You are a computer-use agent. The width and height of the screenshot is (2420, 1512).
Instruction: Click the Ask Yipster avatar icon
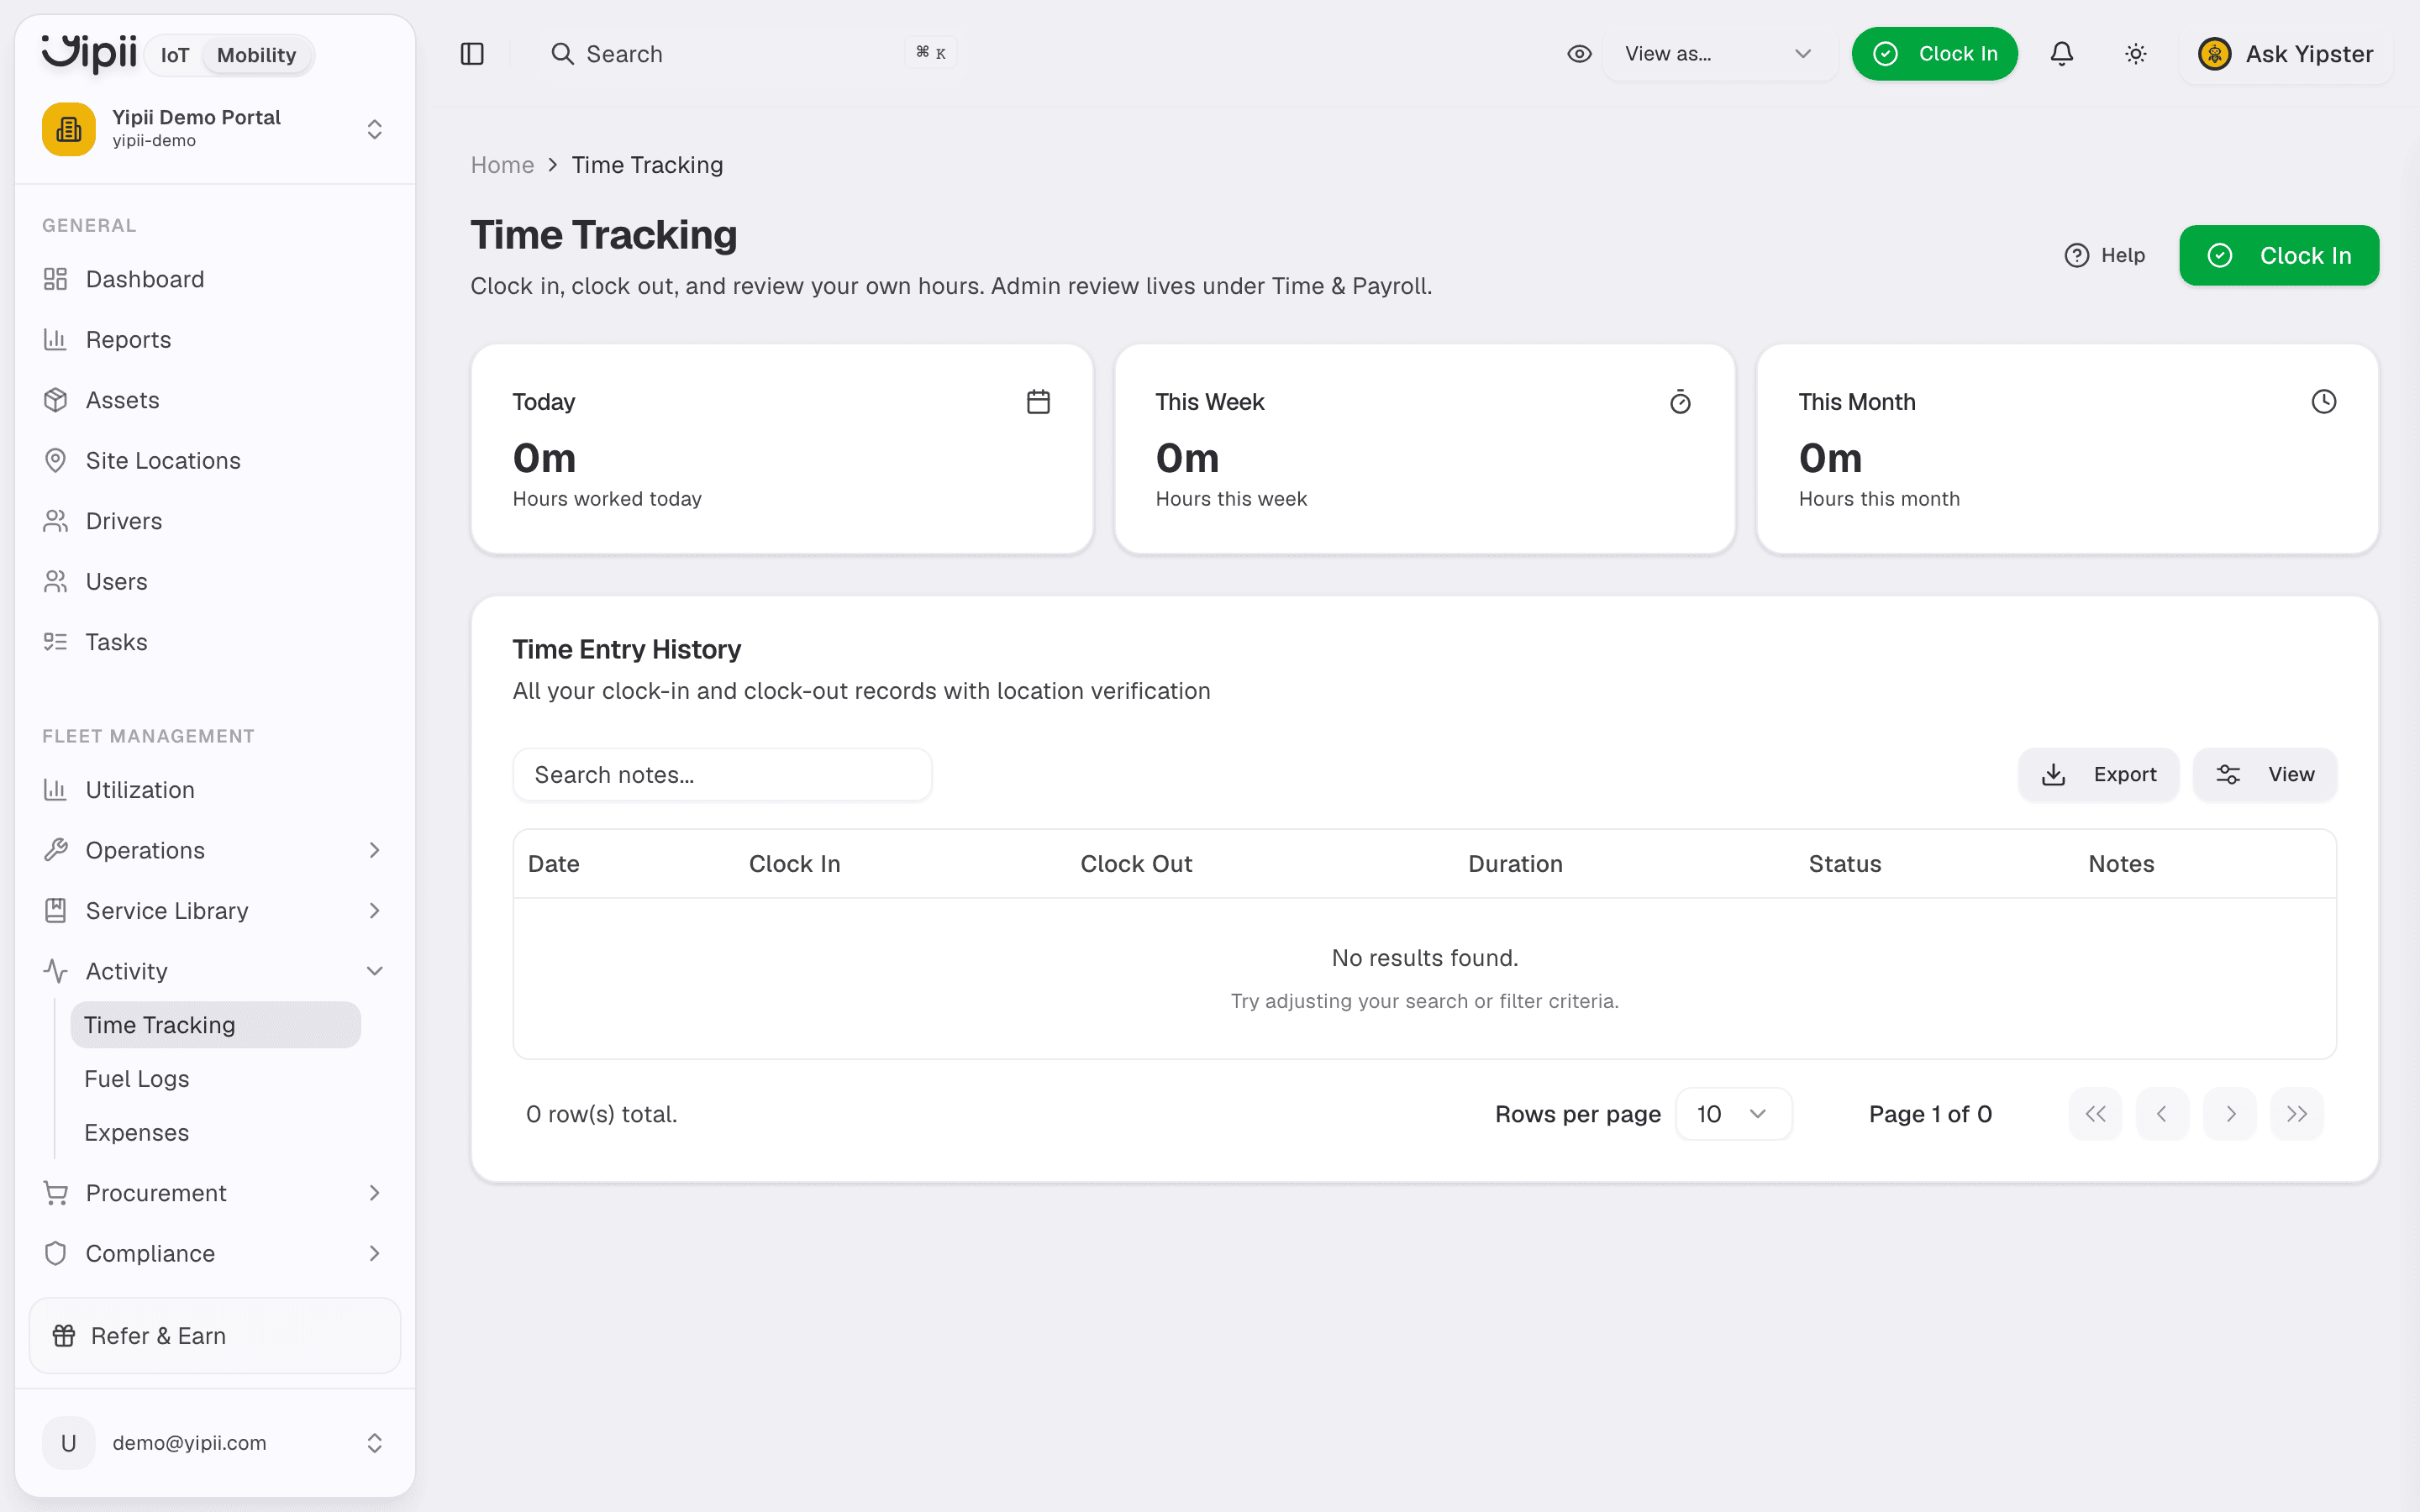[2215, 54]
